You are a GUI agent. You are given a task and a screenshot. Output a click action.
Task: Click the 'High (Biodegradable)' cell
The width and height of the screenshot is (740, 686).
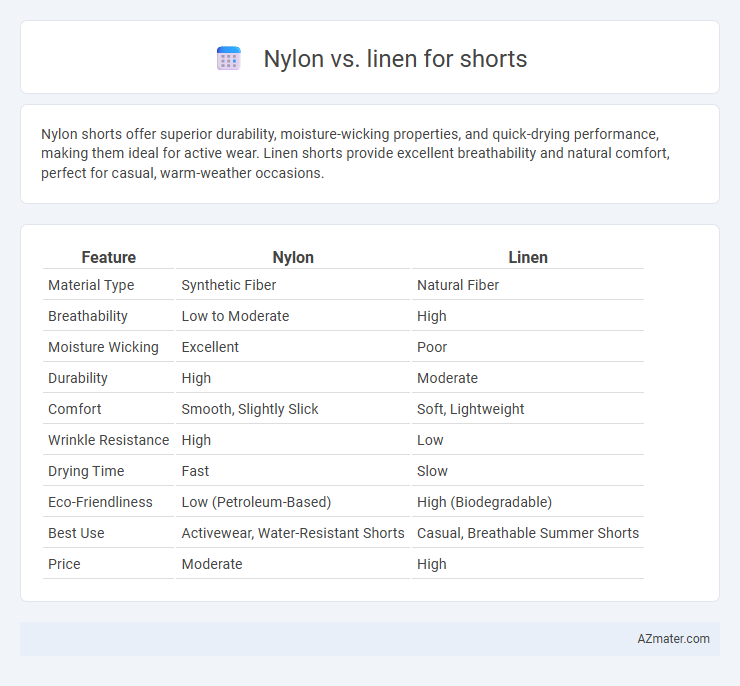tap(484, 502)
